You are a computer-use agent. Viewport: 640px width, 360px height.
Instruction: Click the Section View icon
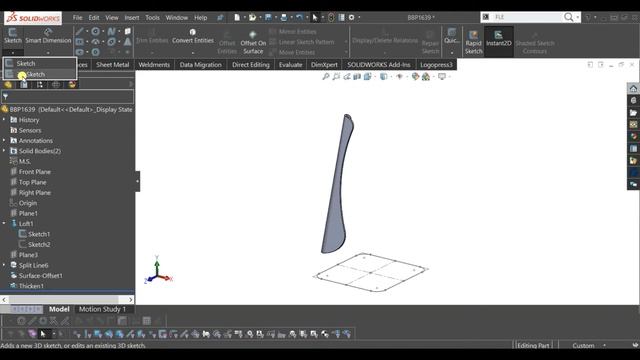tap(357, 76)
